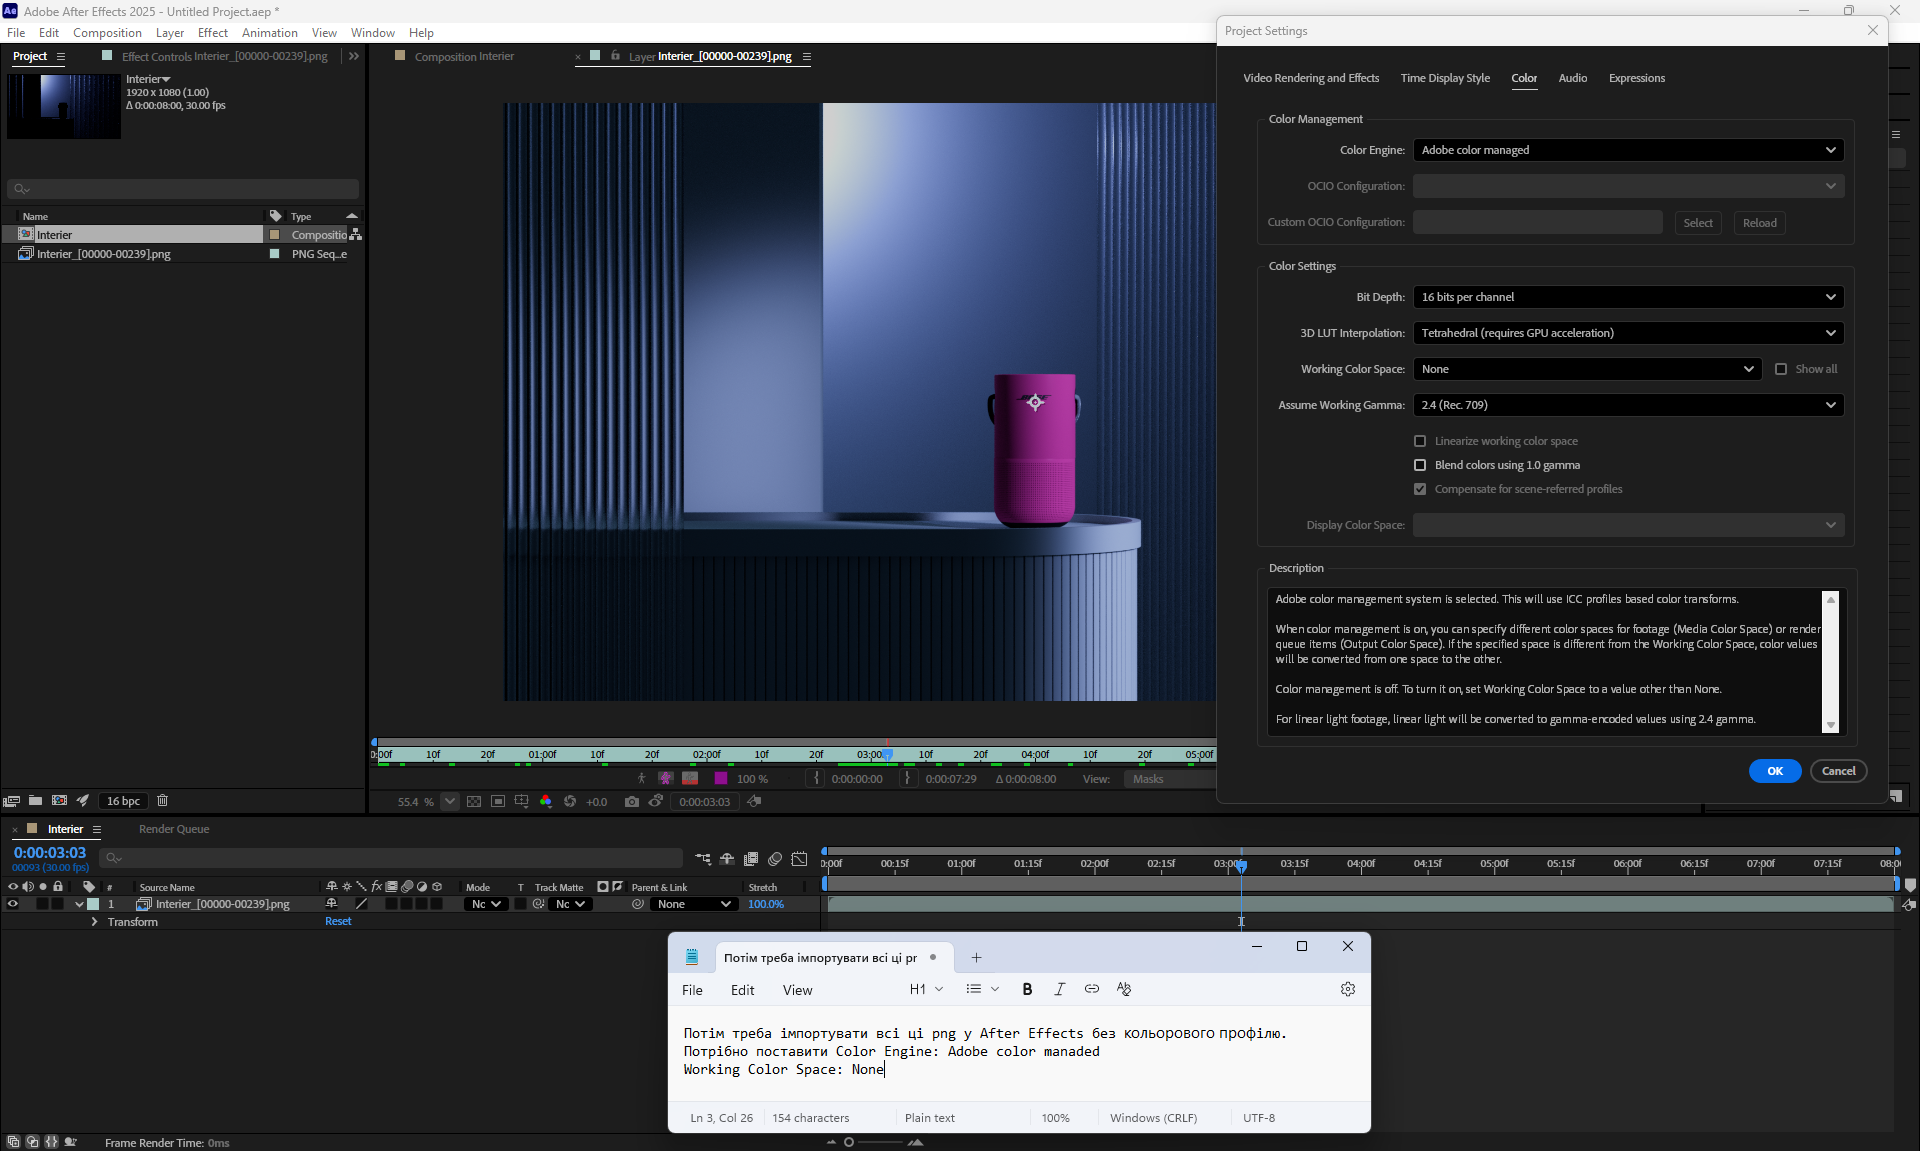Click the Graph Editor icon in timeline
Viewport: 1920px width, 1151px height.
799,859
